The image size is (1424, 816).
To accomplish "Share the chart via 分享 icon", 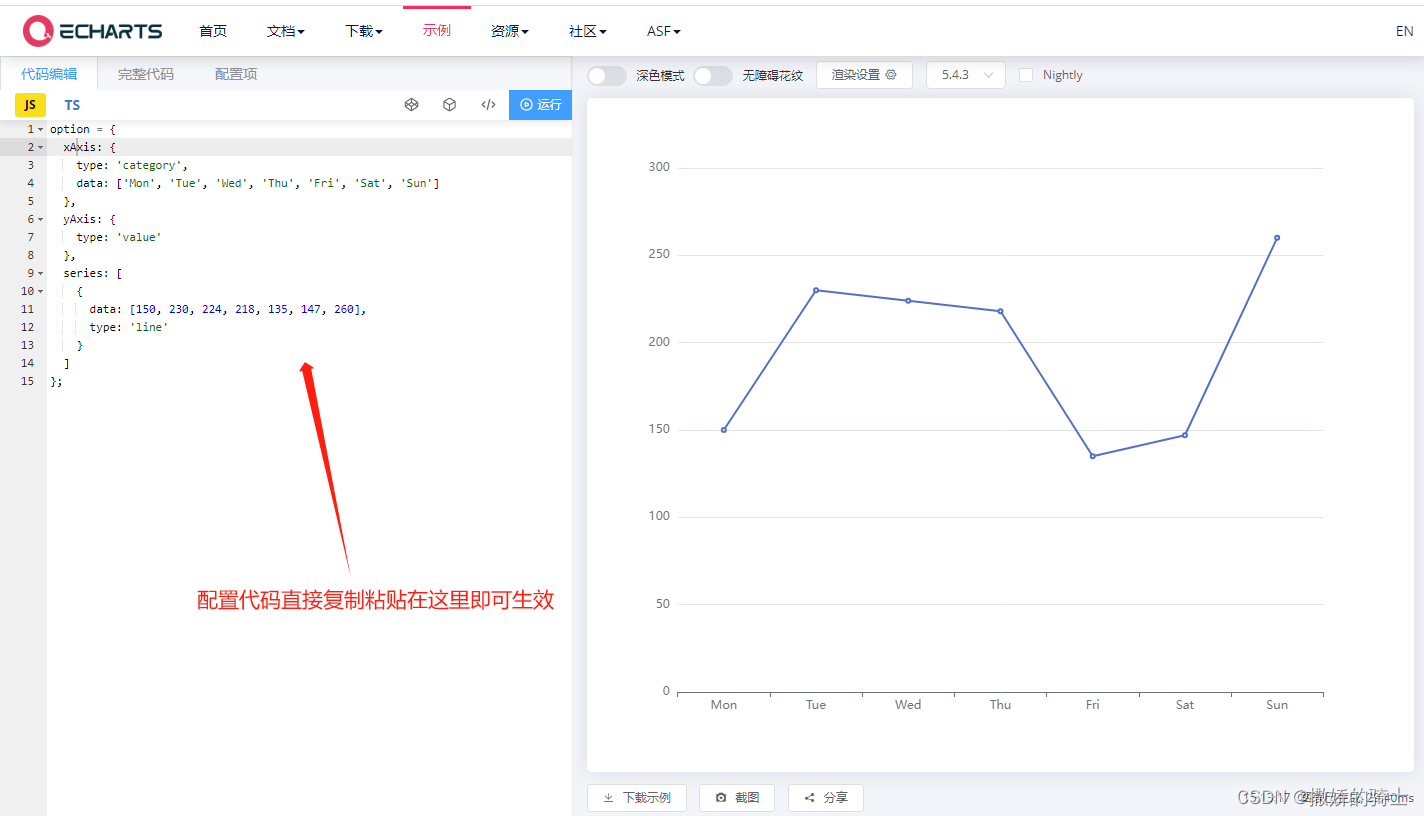I will tap(825, 797).
